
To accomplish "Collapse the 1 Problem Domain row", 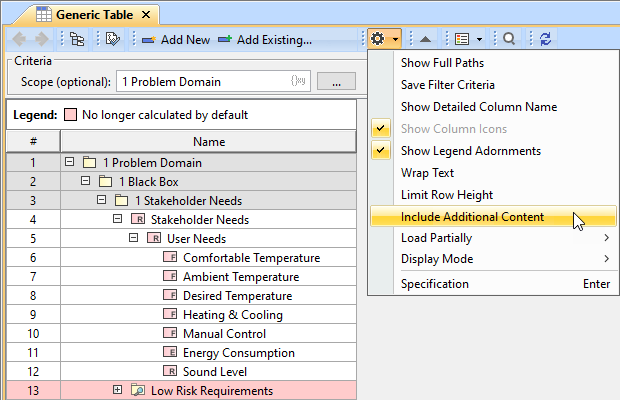I will tap(70, 162).
